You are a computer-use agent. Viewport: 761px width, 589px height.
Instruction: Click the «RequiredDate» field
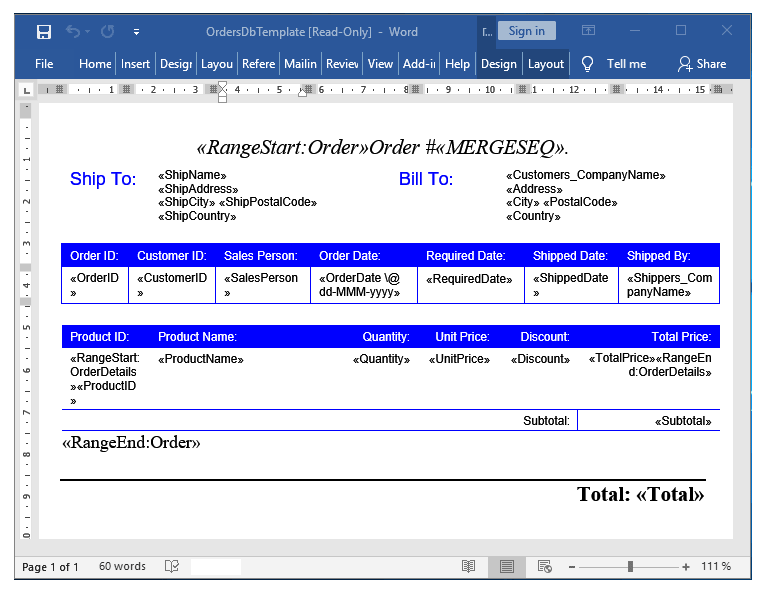pyautogui.click(x=469, y=279)
